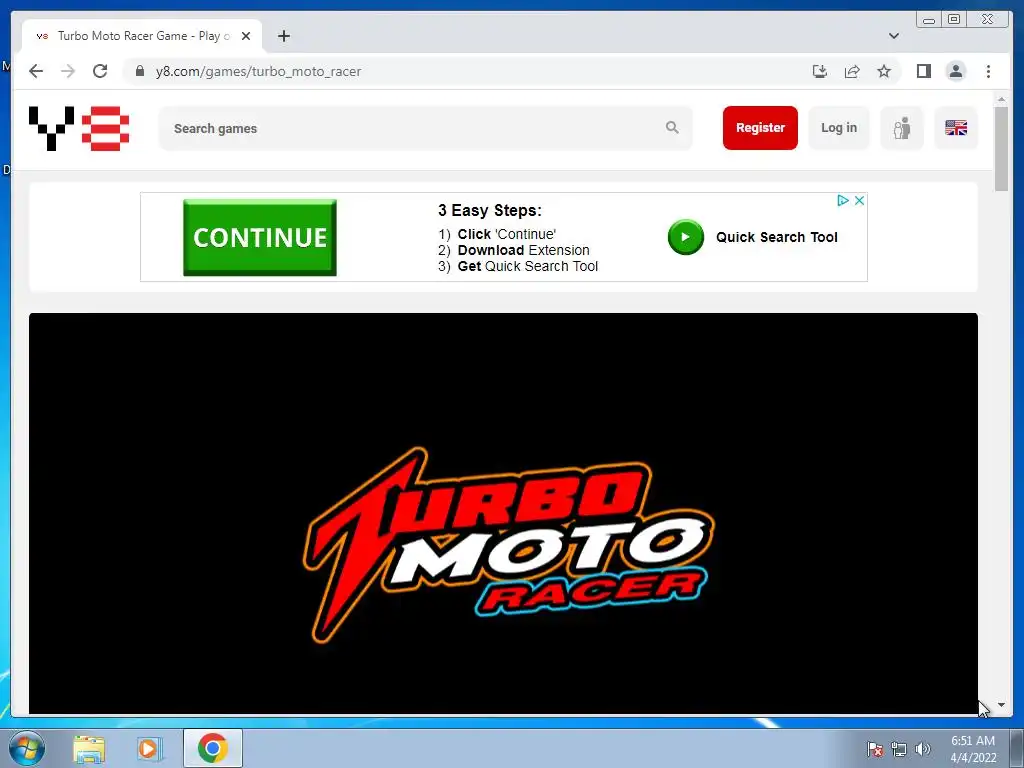
Task: Select the Turbo Moto Racer Game tab
Action: tap(142, 36)
